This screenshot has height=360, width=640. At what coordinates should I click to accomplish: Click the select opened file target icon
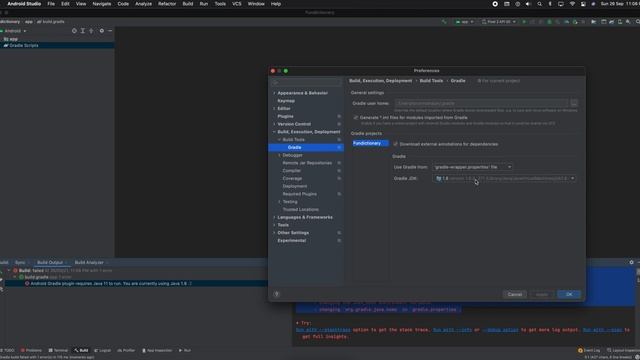pyautogui.click(x=74, y=31)
